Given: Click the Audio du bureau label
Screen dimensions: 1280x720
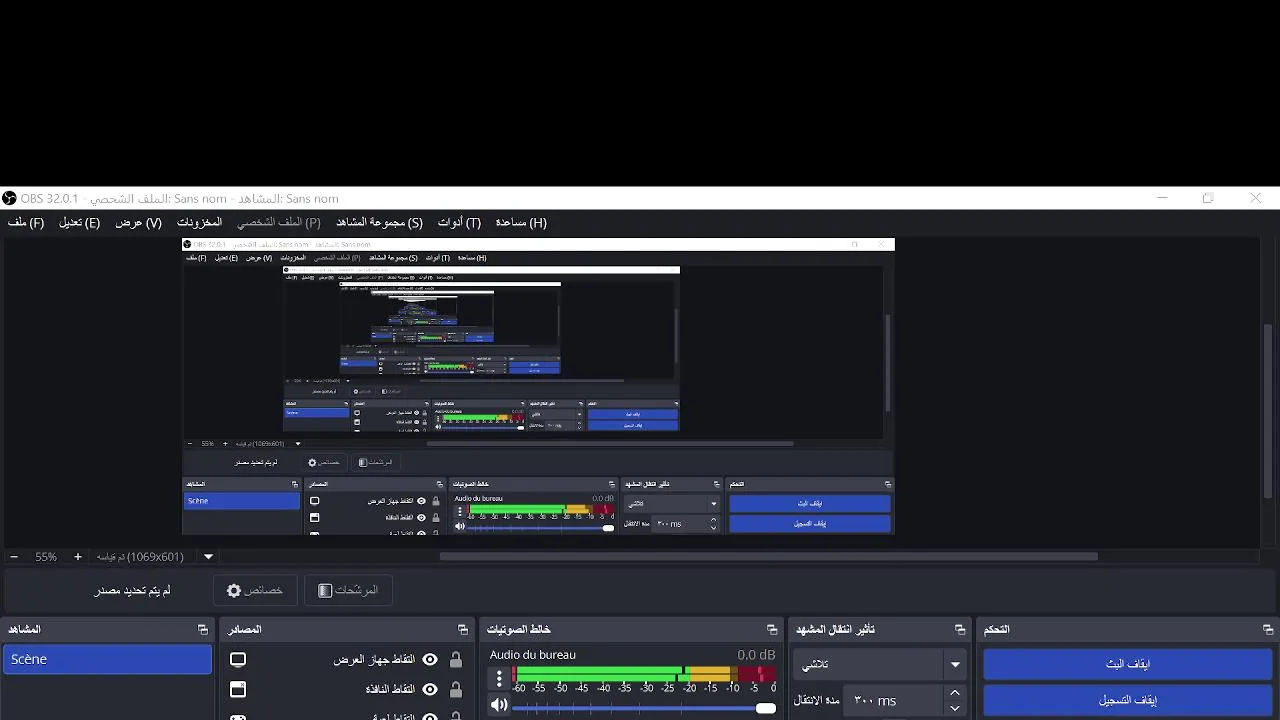Looking at the screenshot, I should [533, 655].
